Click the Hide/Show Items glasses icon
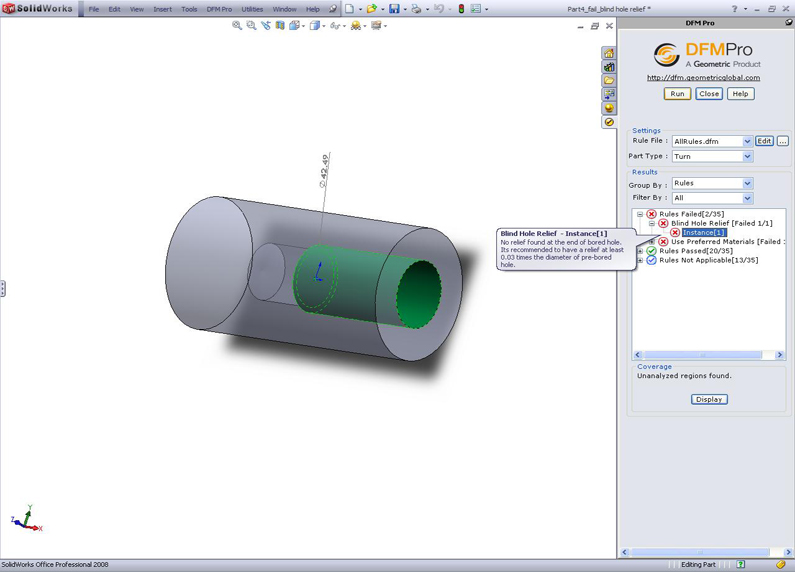The height and width of the screenshot is (572, 795). pos(335,25)
